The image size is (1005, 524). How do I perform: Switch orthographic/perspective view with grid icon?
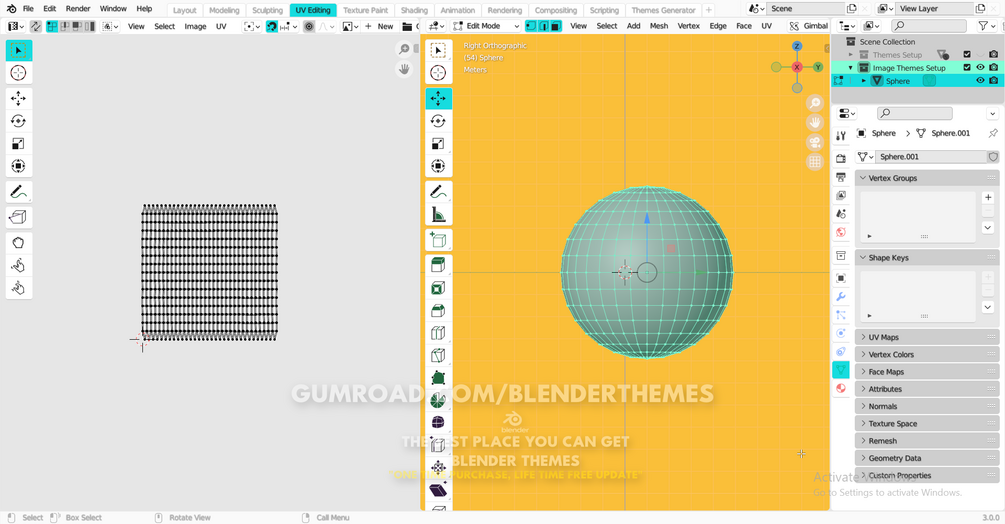coord(815,162)
